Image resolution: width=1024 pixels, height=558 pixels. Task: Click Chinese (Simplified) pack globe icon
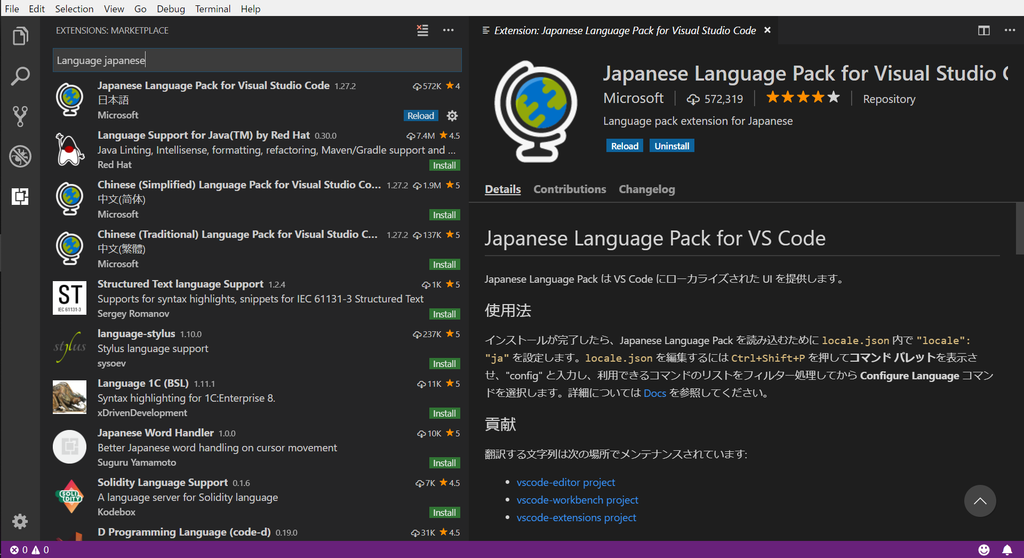coord(69,199)
